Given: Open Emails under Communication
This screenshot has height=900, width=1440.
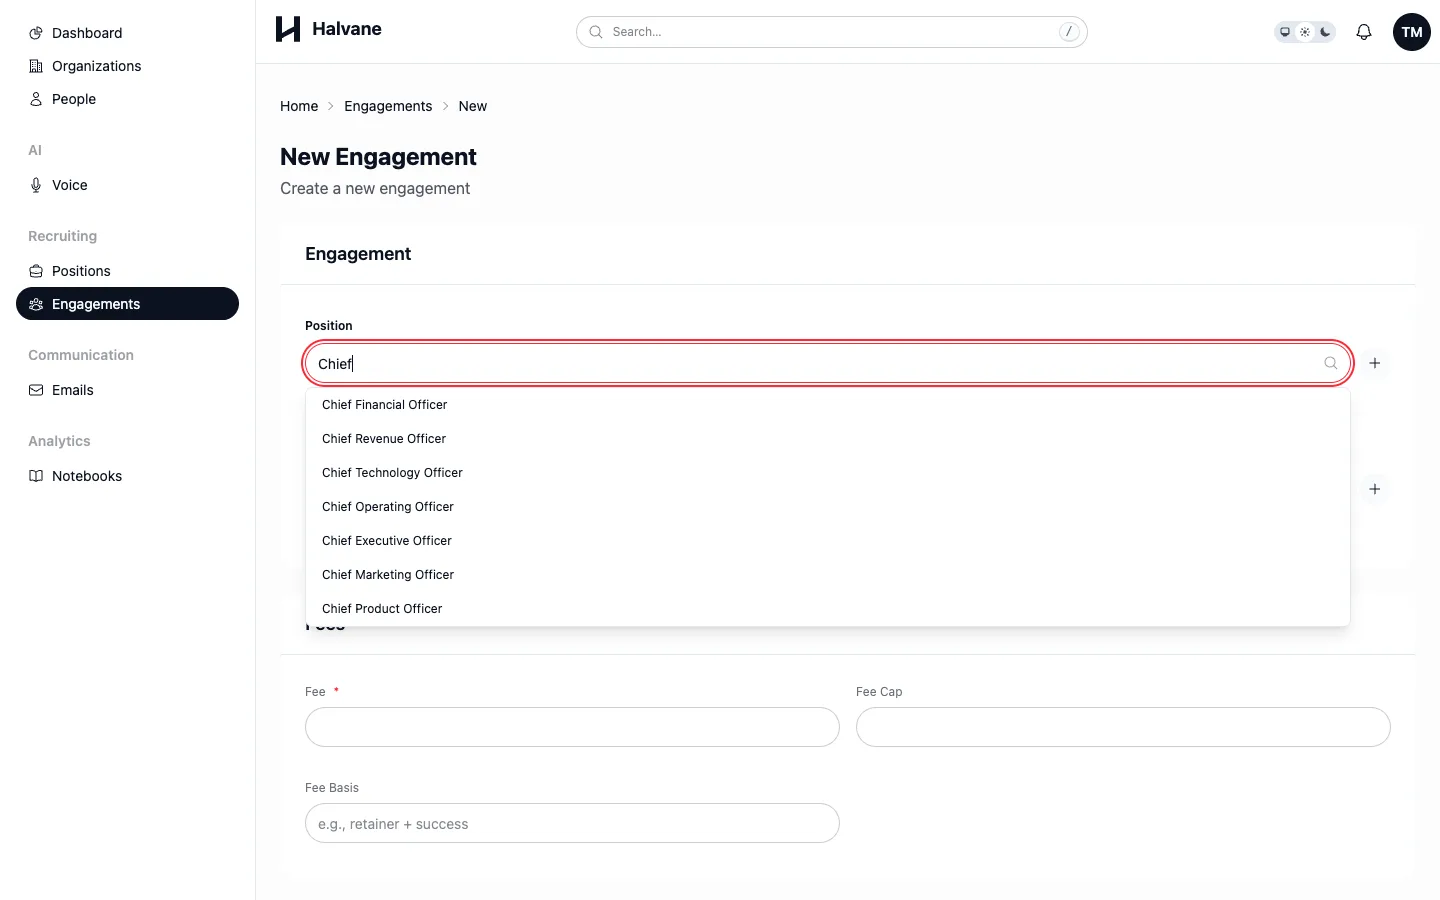Looking at the screenshot, I should coord(127,390).
